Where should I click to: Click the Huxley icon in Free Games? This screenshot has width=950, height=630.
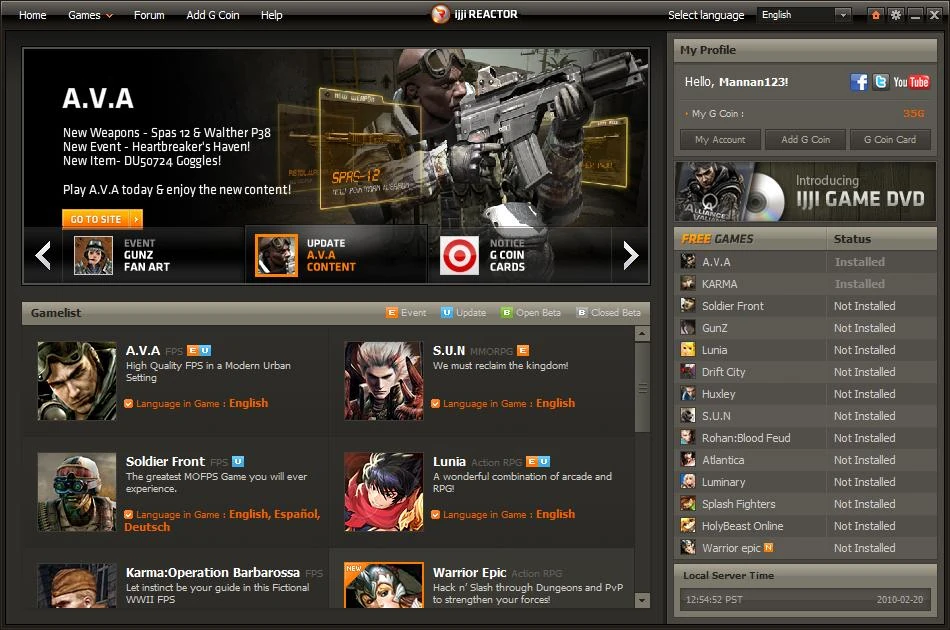(688, 393)
